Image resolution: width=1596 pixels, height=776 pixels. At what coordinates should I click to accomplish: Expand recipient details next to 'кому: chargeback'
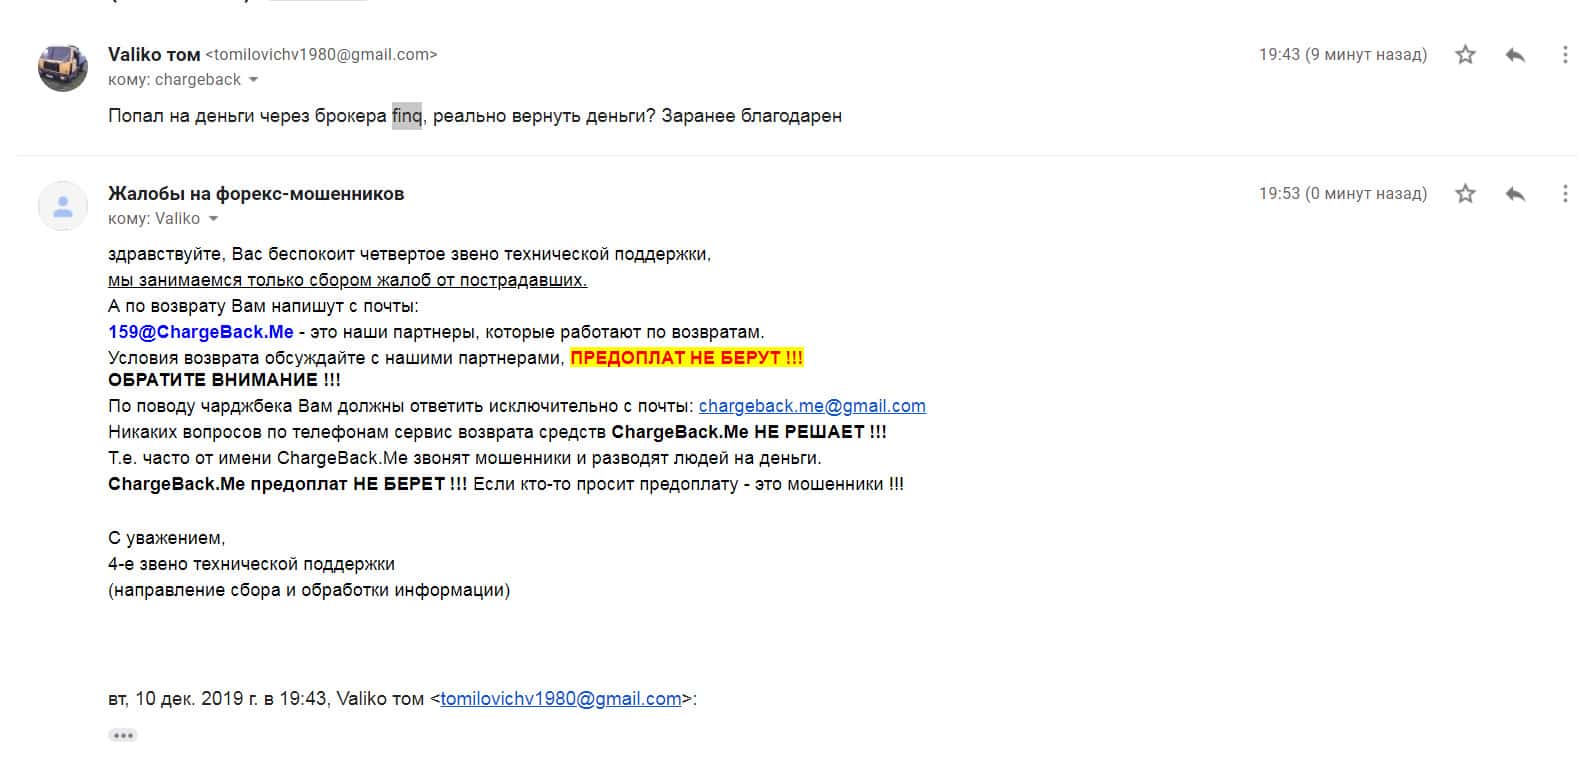tap(253, 80)
